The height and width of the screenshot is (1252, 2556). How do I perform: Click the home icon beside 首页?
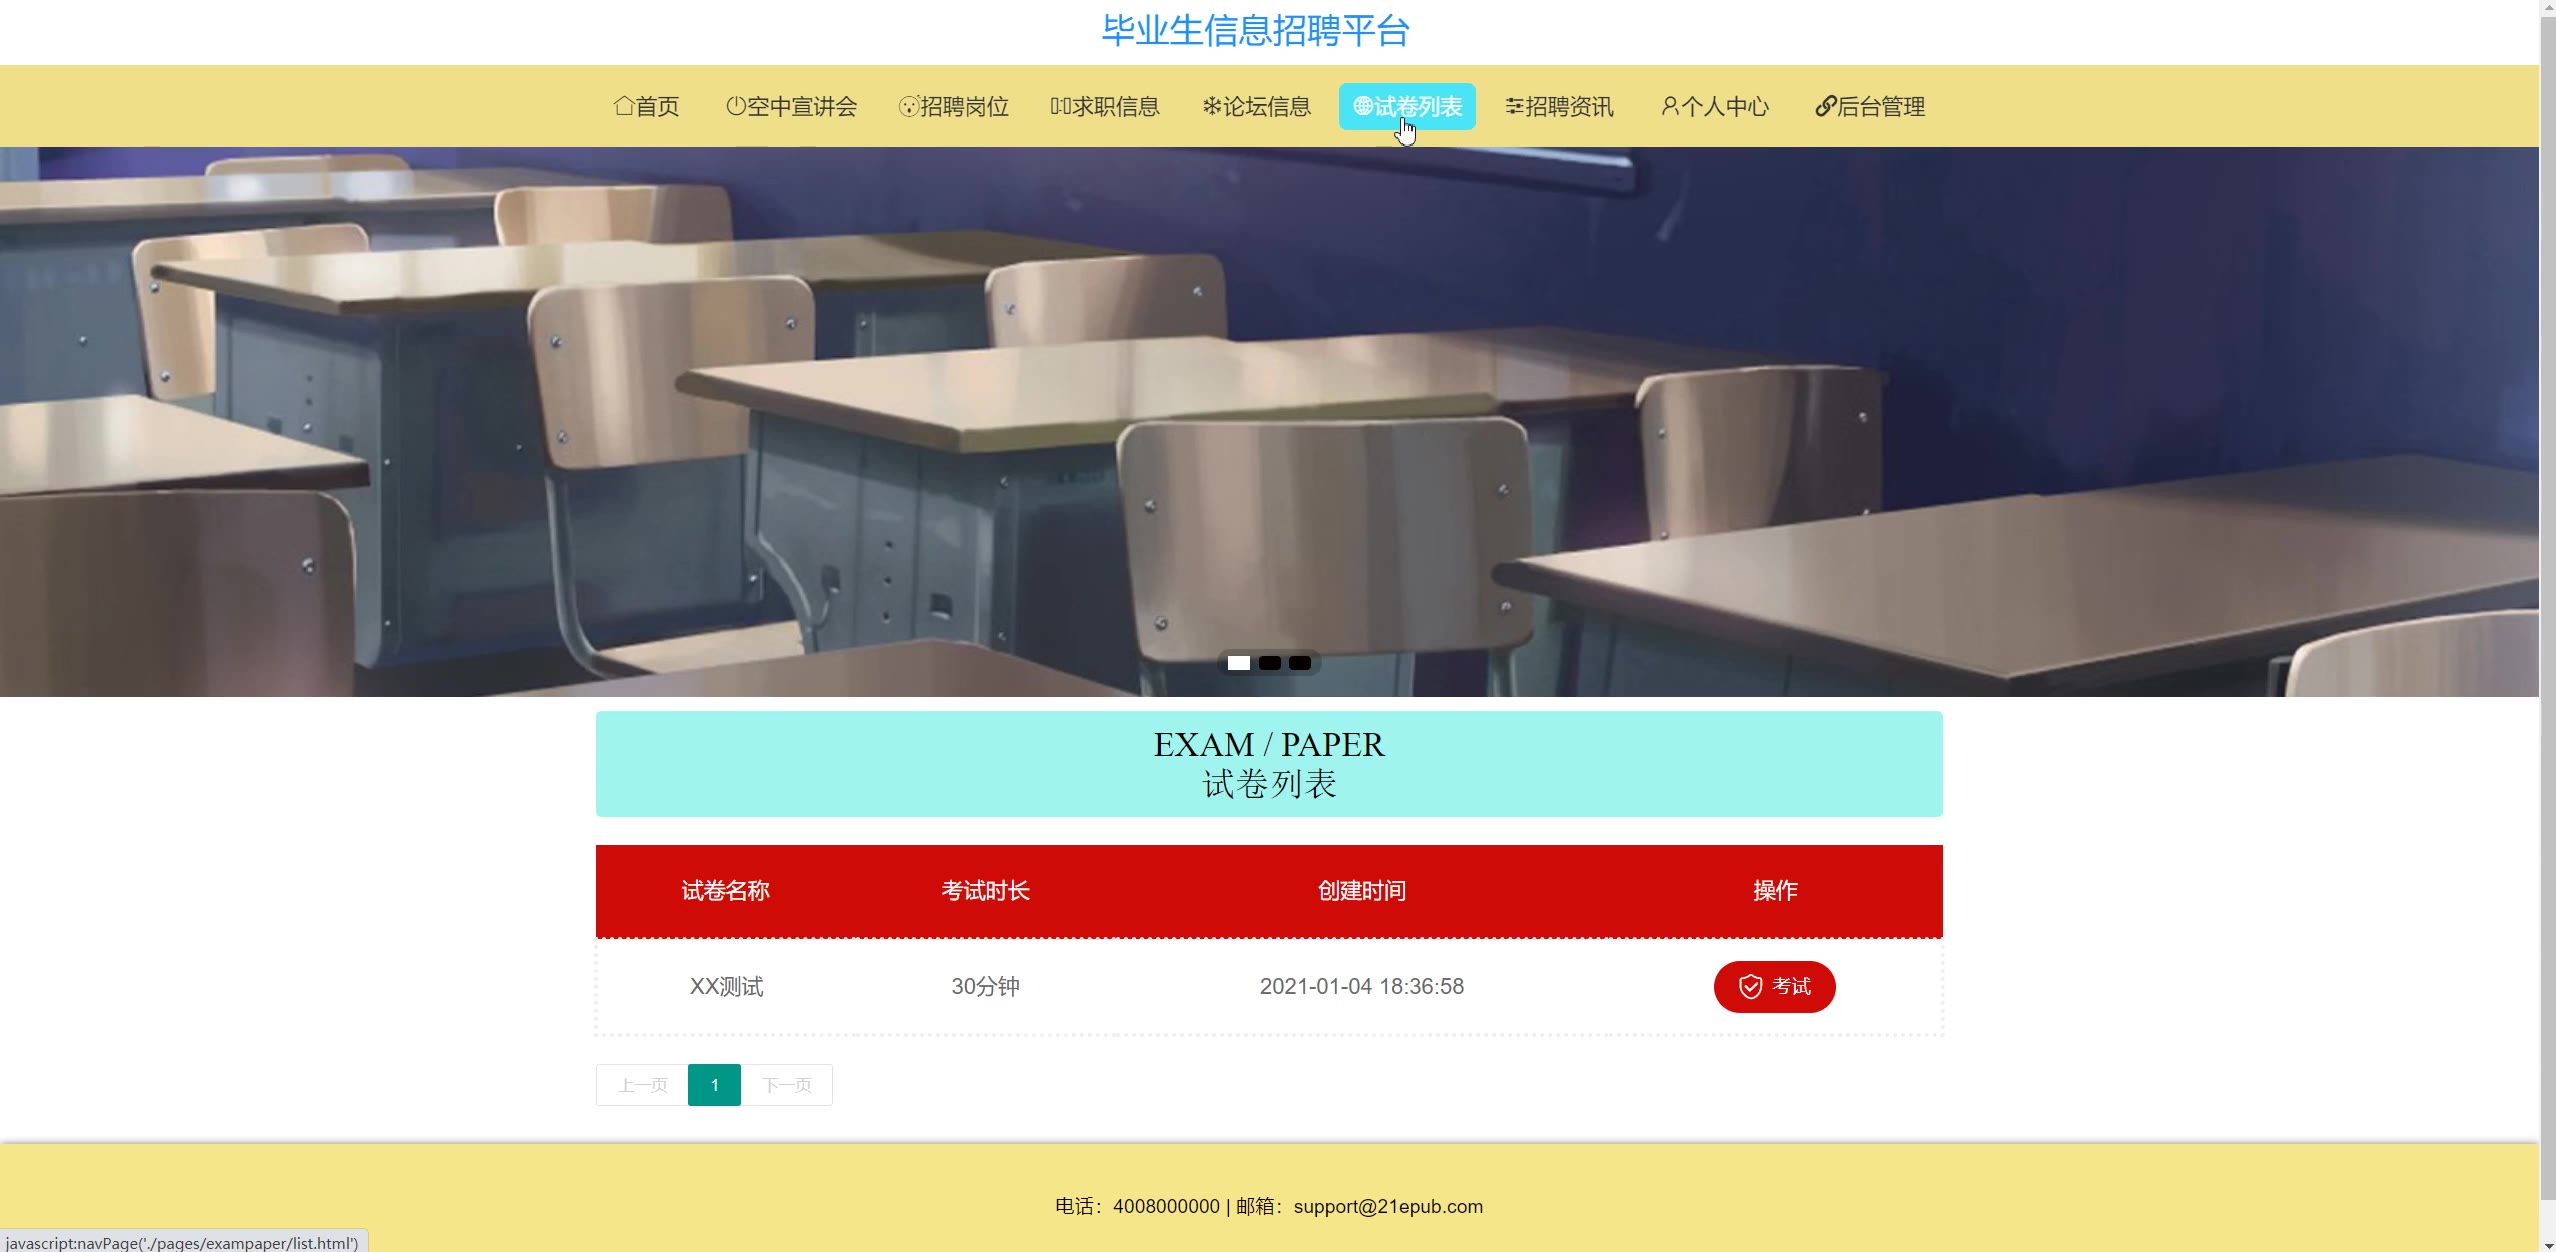[624, 106]
